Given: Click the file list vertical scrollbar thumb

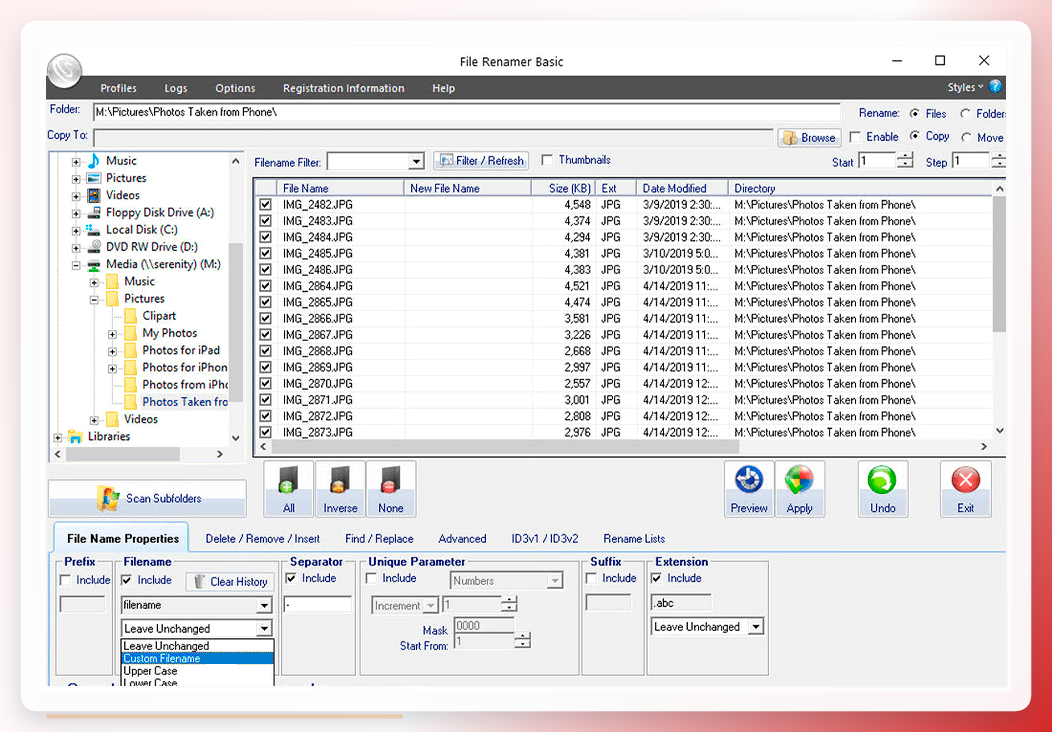Looking at the screenshot, I should [x=999, y=264].
